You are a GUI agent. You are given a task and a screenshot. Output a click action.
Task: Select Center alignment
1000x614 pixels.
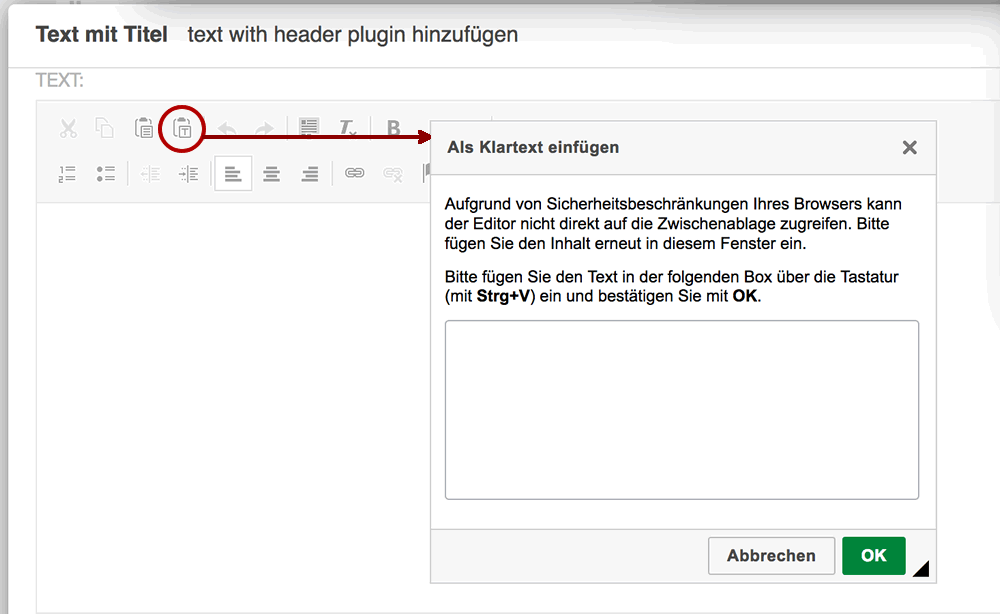272,173
